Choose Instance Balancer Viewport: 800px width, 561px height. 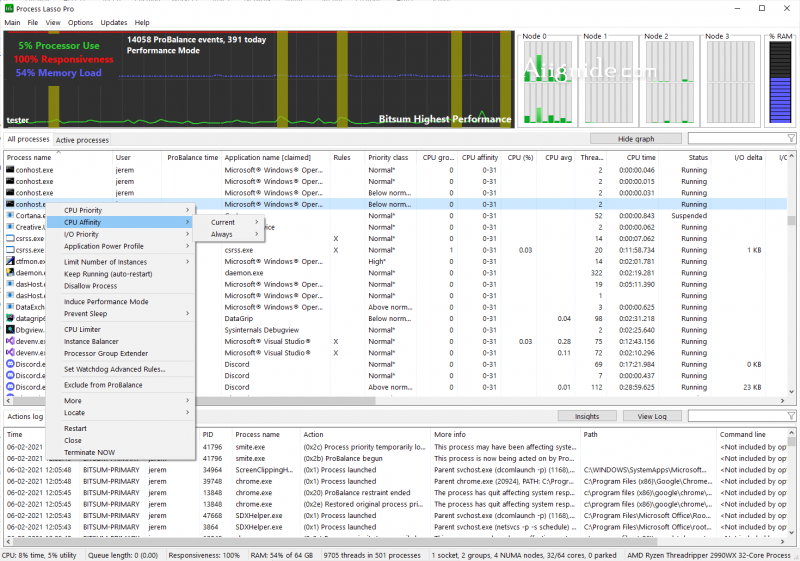[120, 342]
